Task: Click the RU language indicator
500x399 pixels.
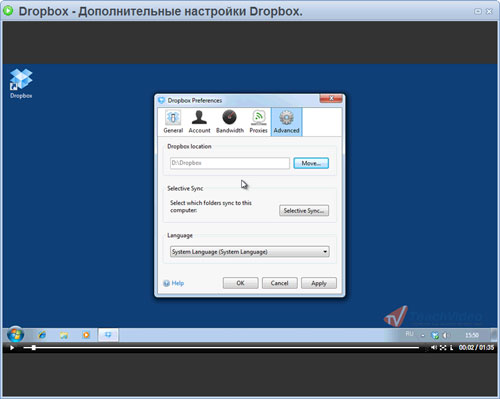Action: (409, 334)
